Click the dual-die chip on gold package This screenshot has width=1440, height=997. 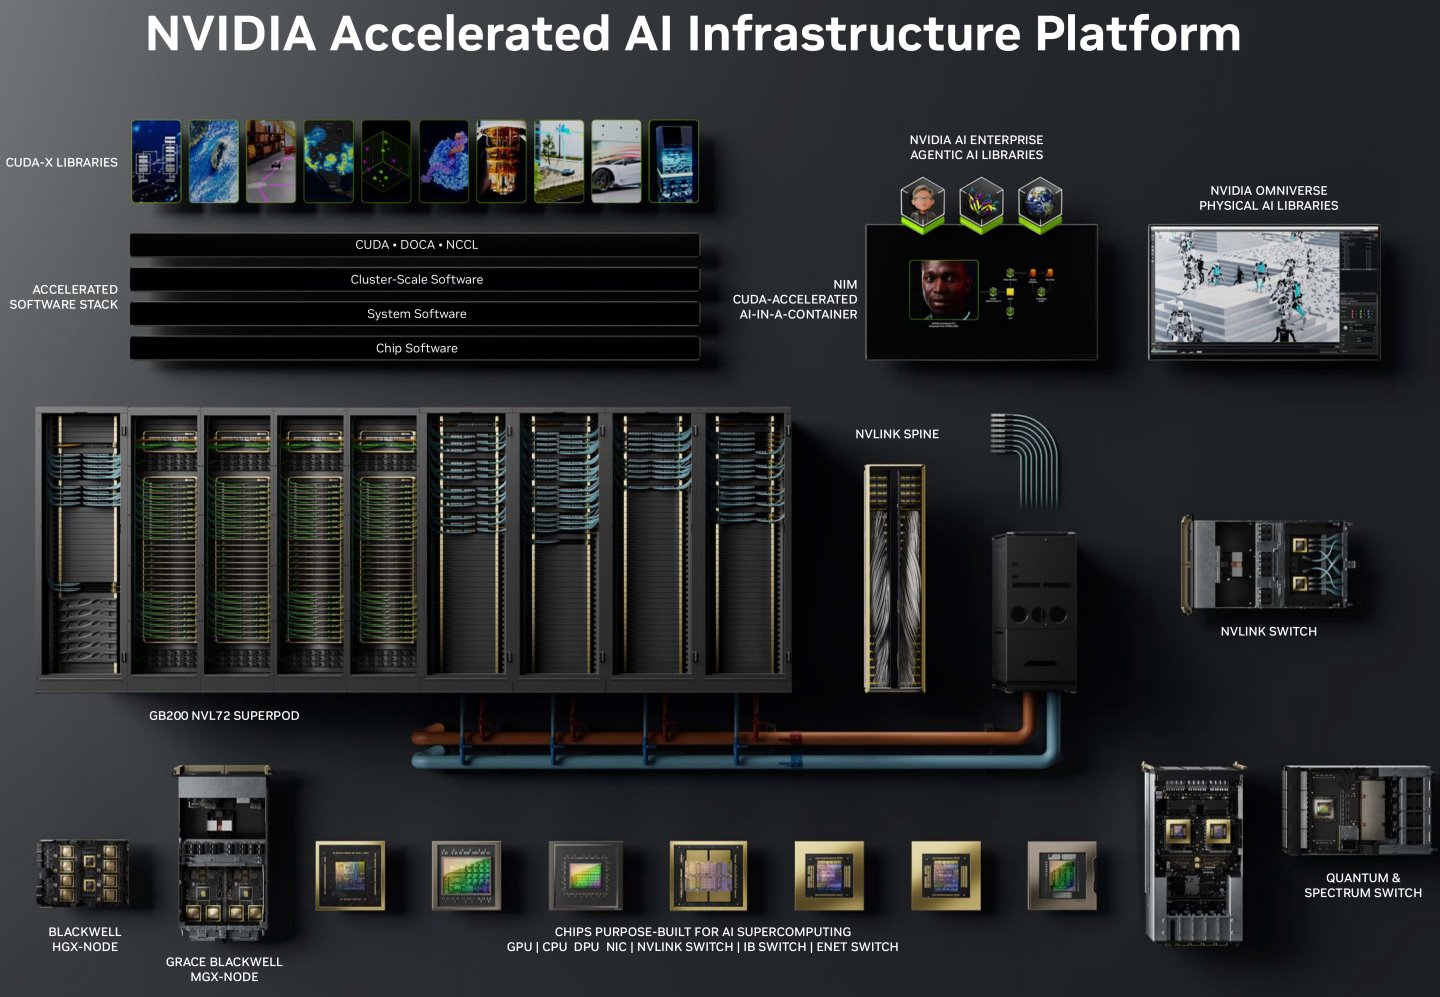tap(708, 876)
